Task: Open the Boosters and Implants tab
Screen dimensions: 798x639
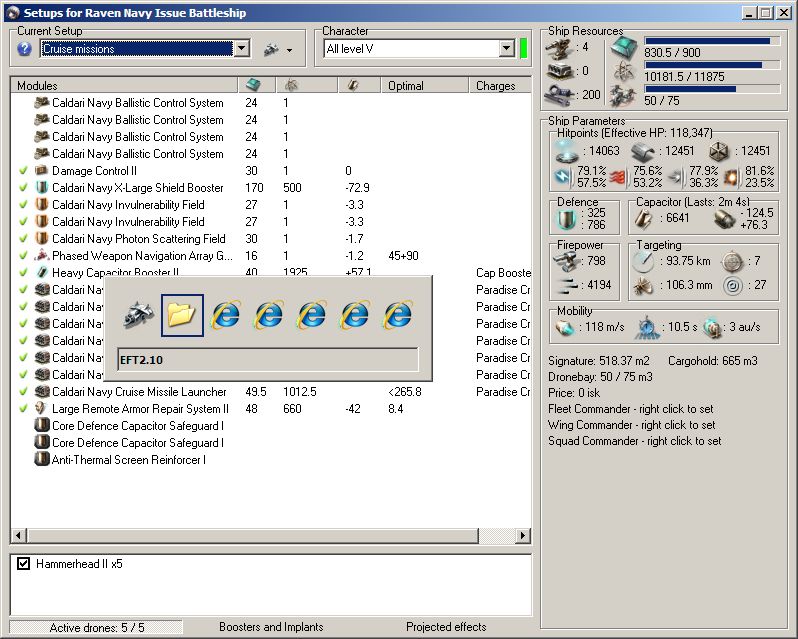Action: pyautogui.click(x=271, y=627)
